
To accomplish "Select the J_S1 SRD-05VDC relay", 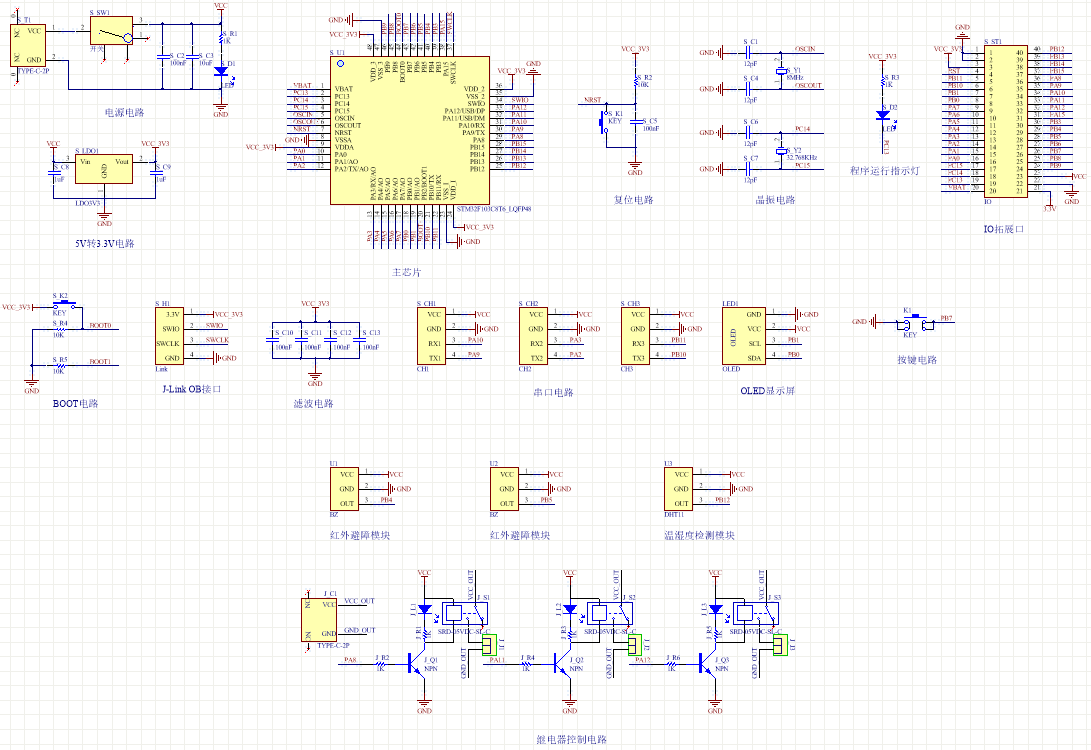I will (x=465, y=613).
